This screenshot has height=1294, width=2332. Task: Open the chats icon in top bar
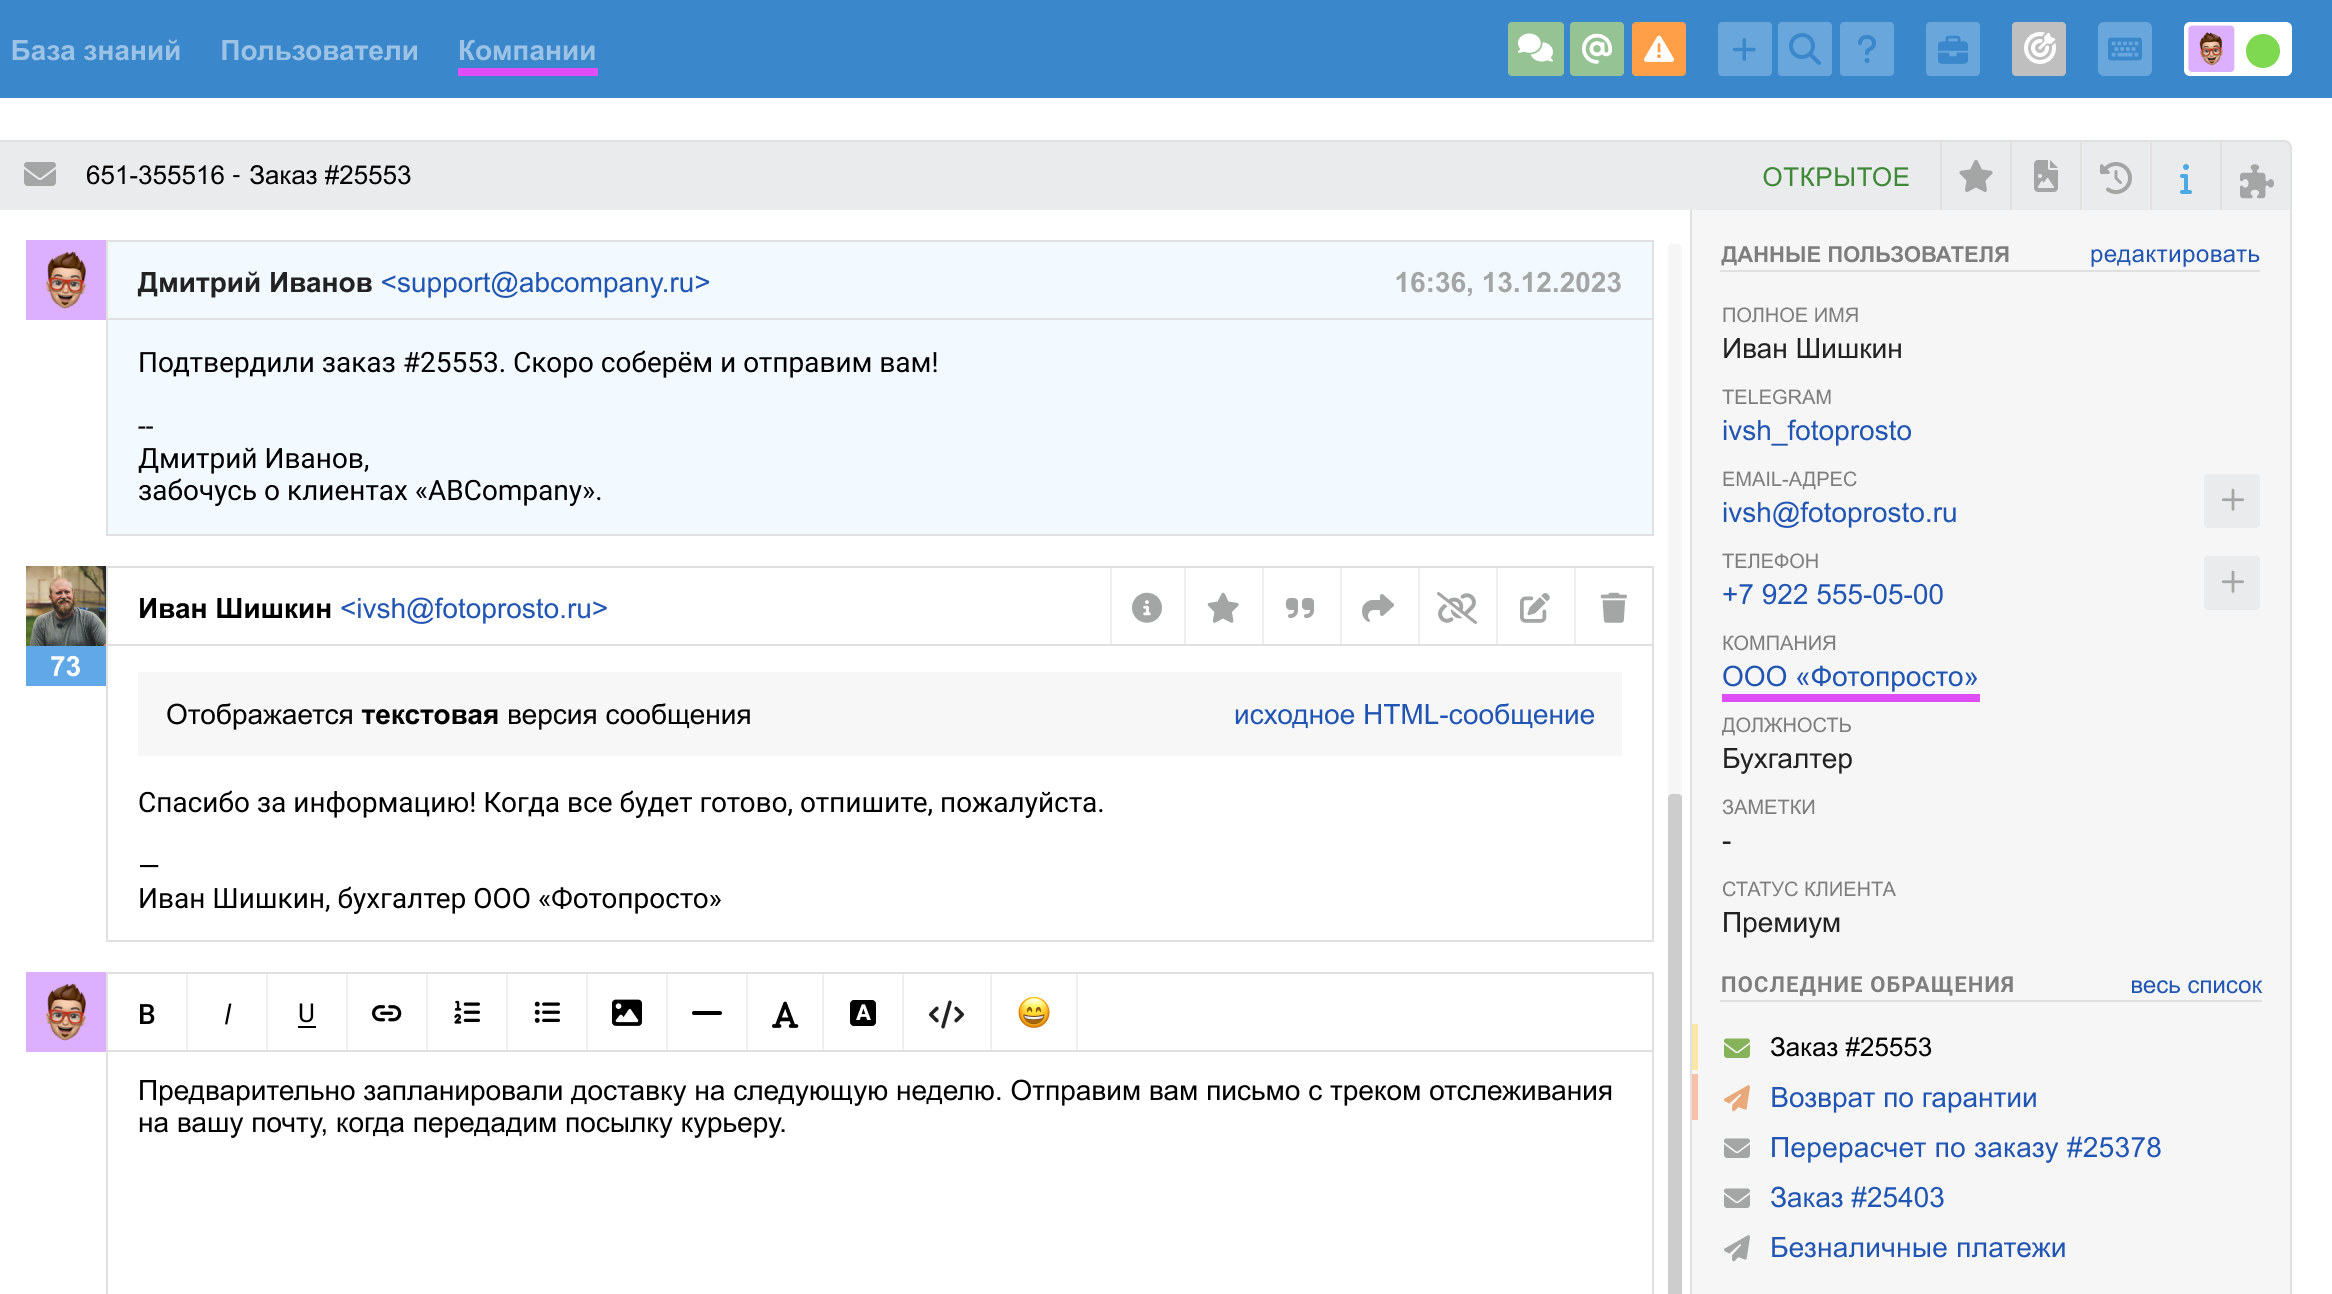(1535, 49)
